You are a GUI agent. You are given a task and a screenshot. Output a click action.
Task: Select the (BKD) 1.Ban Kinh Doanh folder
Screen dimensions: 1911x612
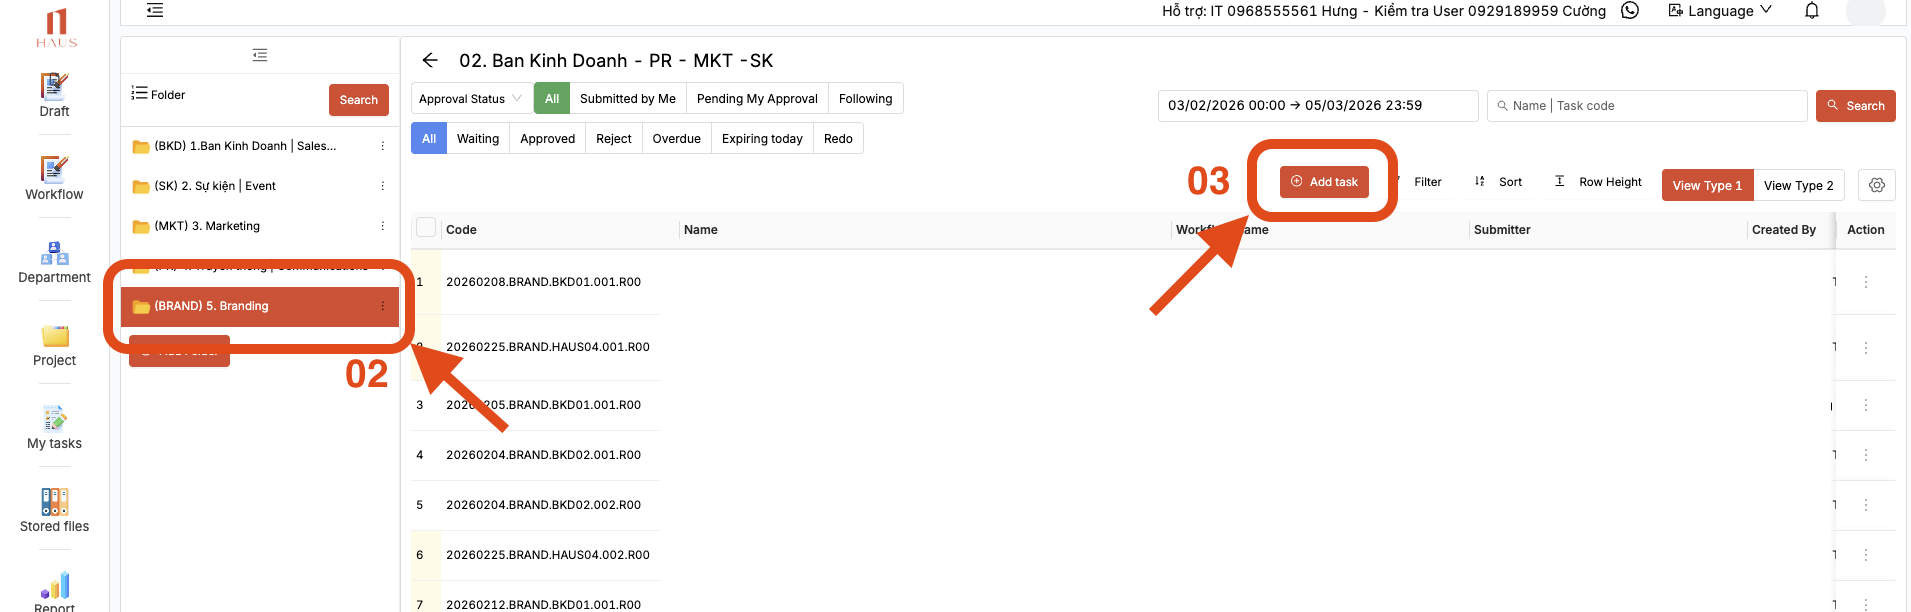[245, 146]
